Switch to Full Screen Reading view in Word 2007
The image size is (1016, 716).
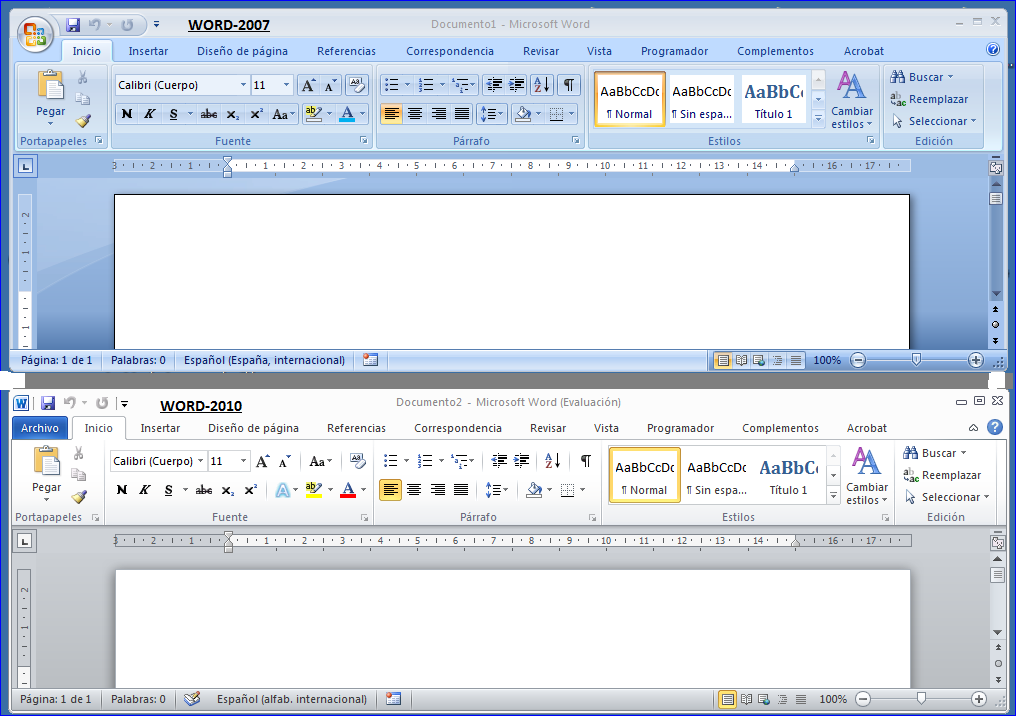point(741,360)
